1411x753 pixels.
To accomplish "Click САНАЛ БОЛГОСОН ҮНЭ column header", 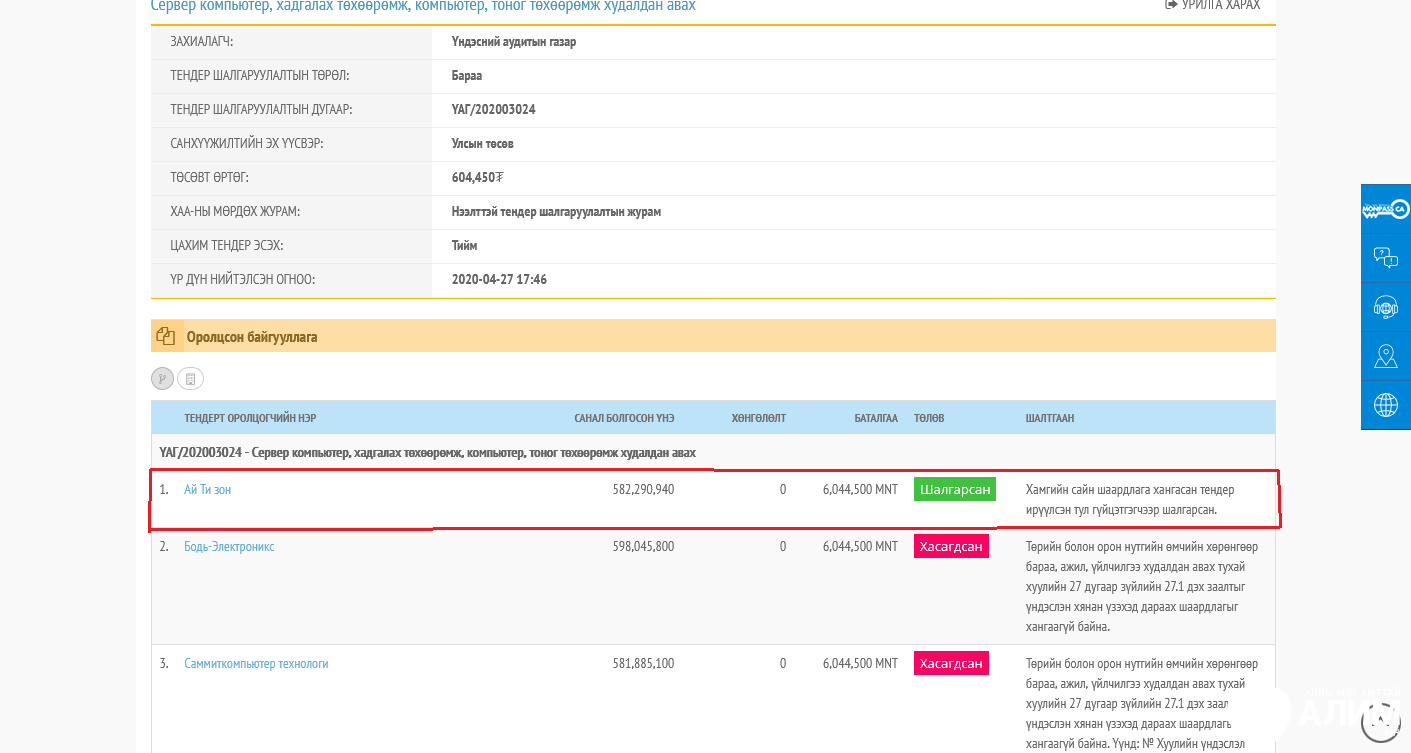I will click(x=624, y=418).
